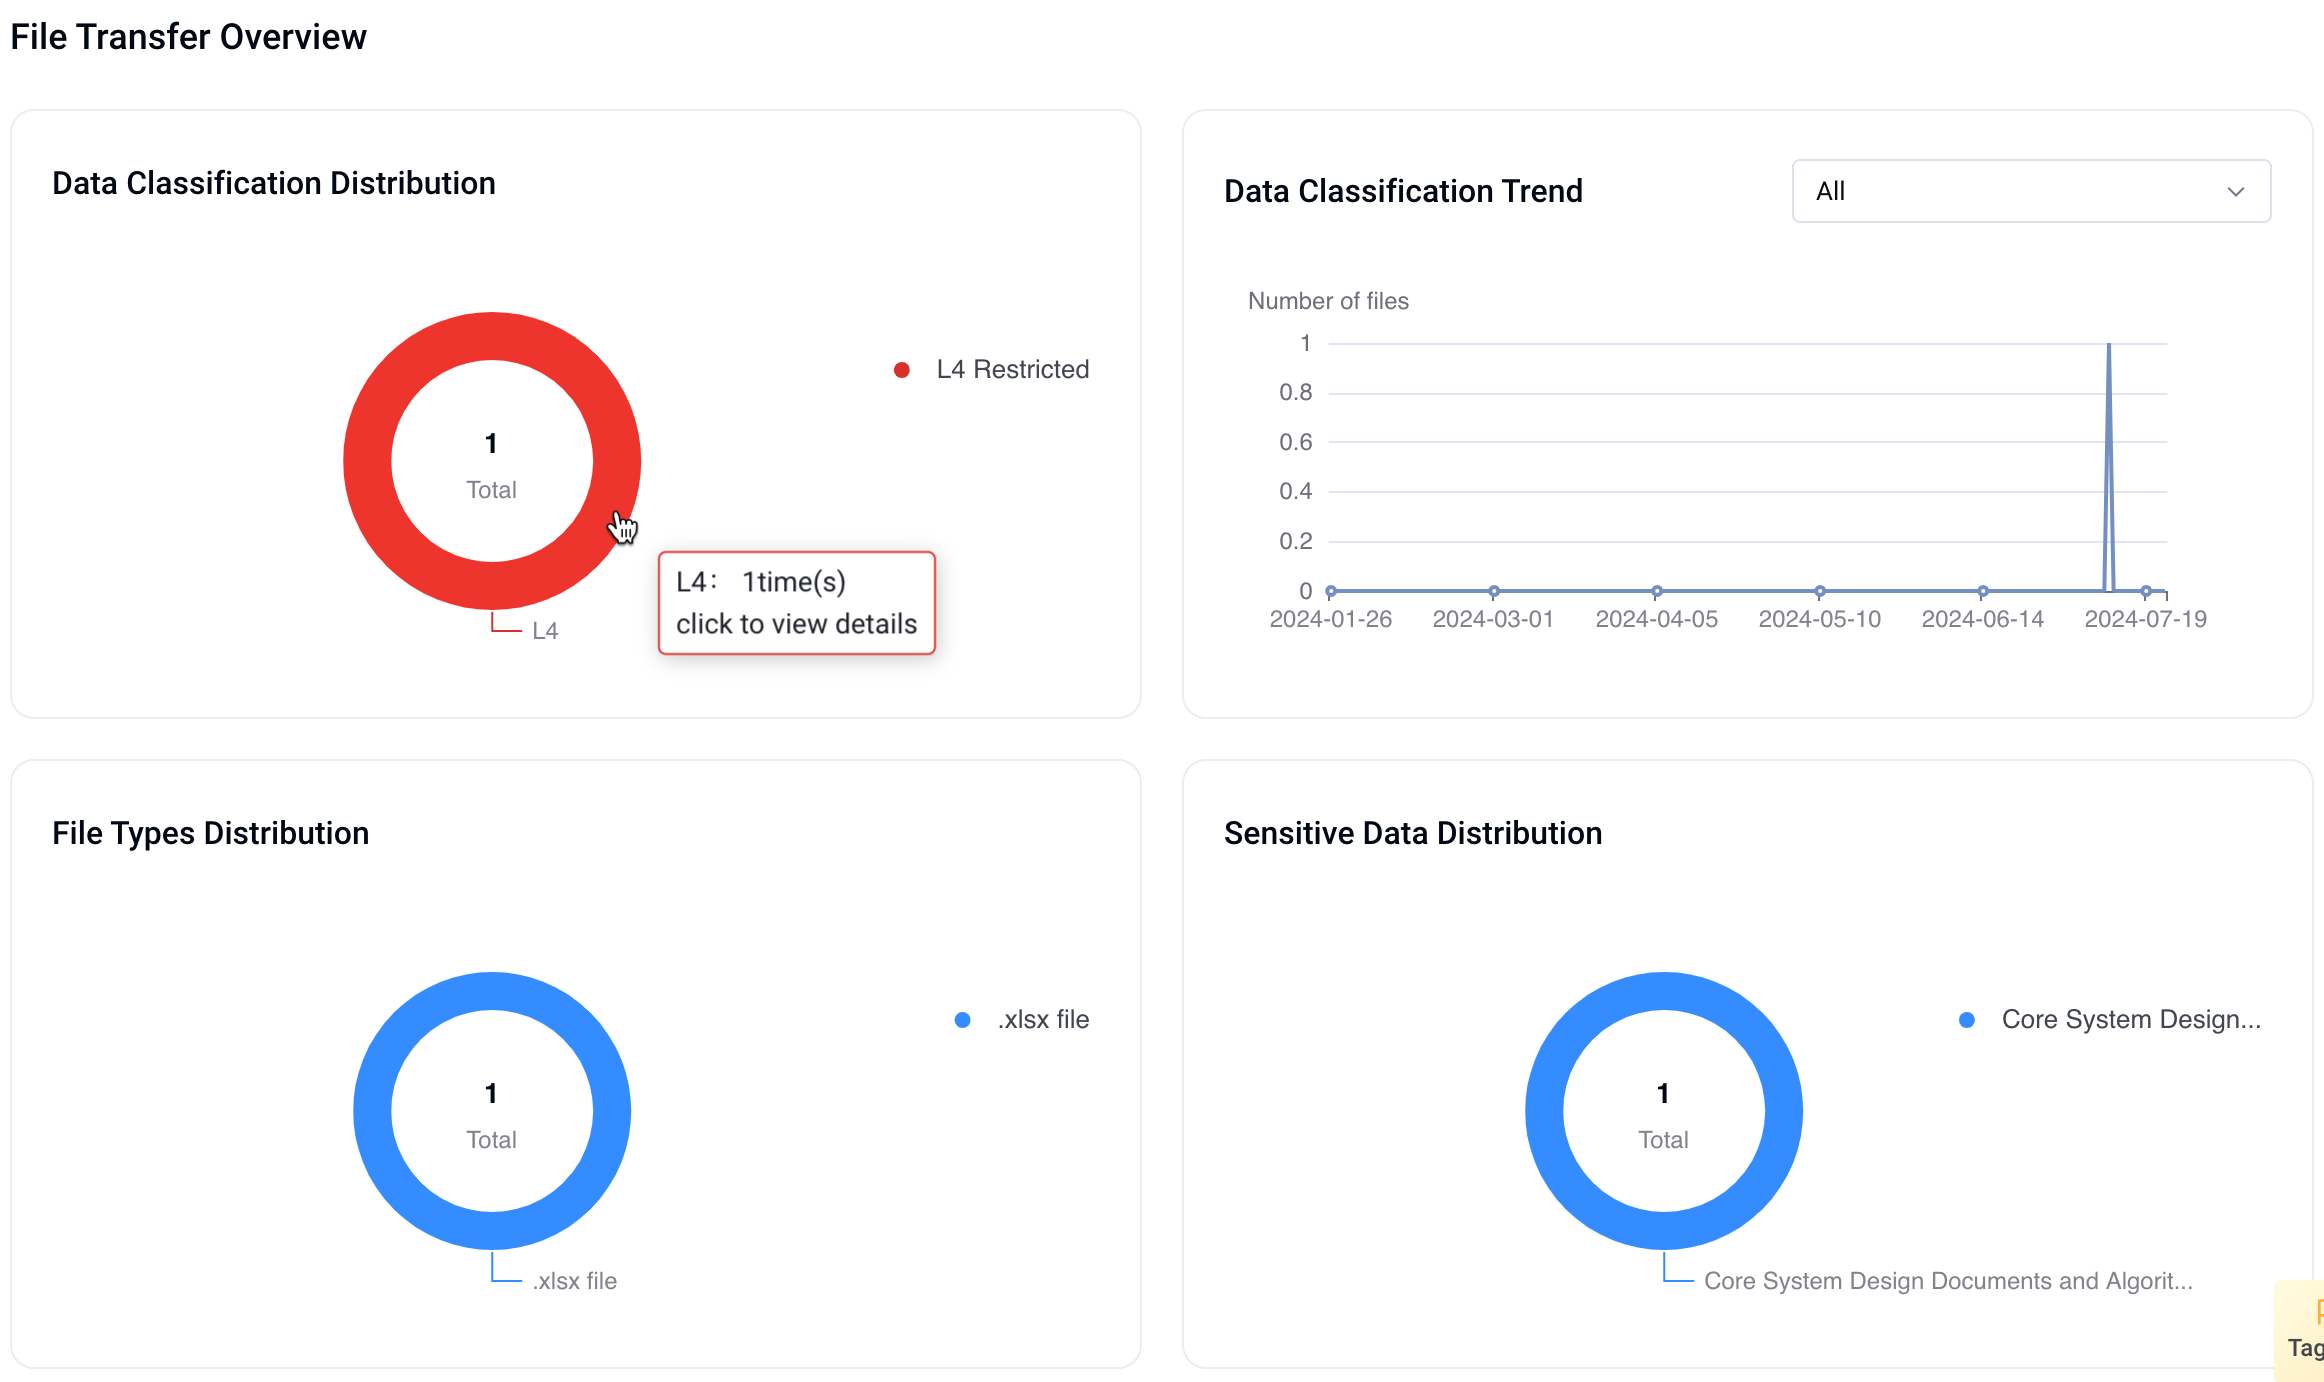2324x1382 pixels.
Task: Click the L4 label under the red donut
Action: pyautogui.click(x=545, y=631)
